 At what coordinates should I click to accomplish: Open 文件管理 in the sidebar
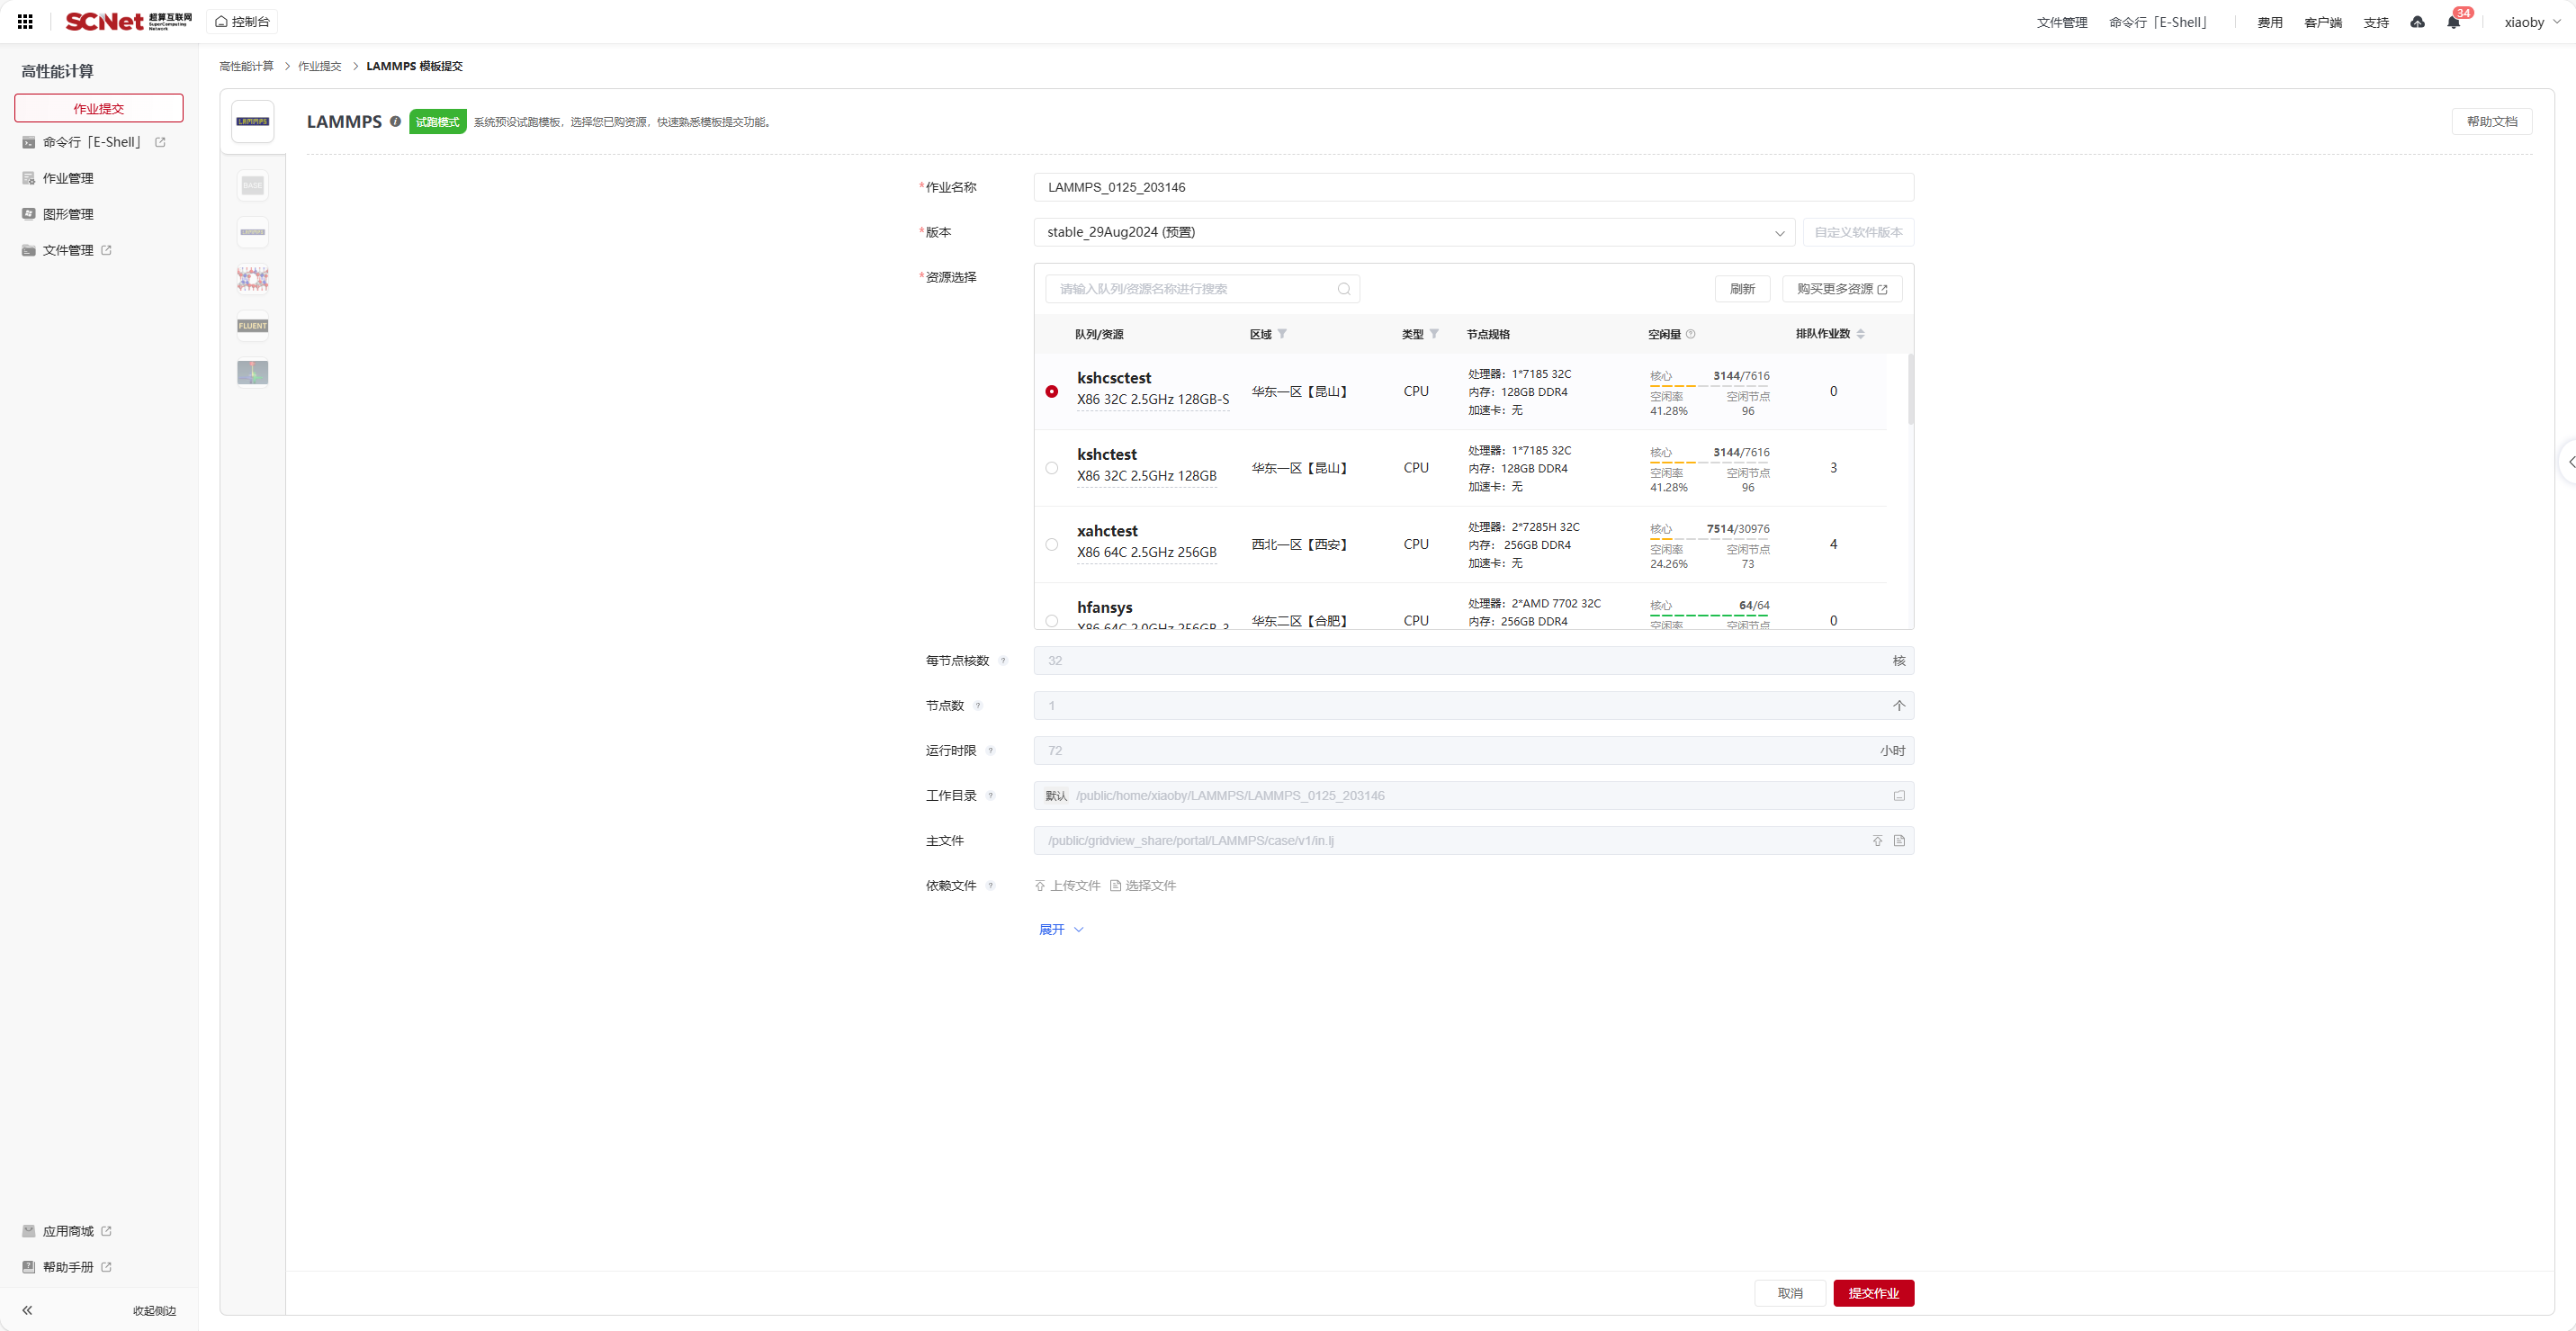(x=67, y=250)
